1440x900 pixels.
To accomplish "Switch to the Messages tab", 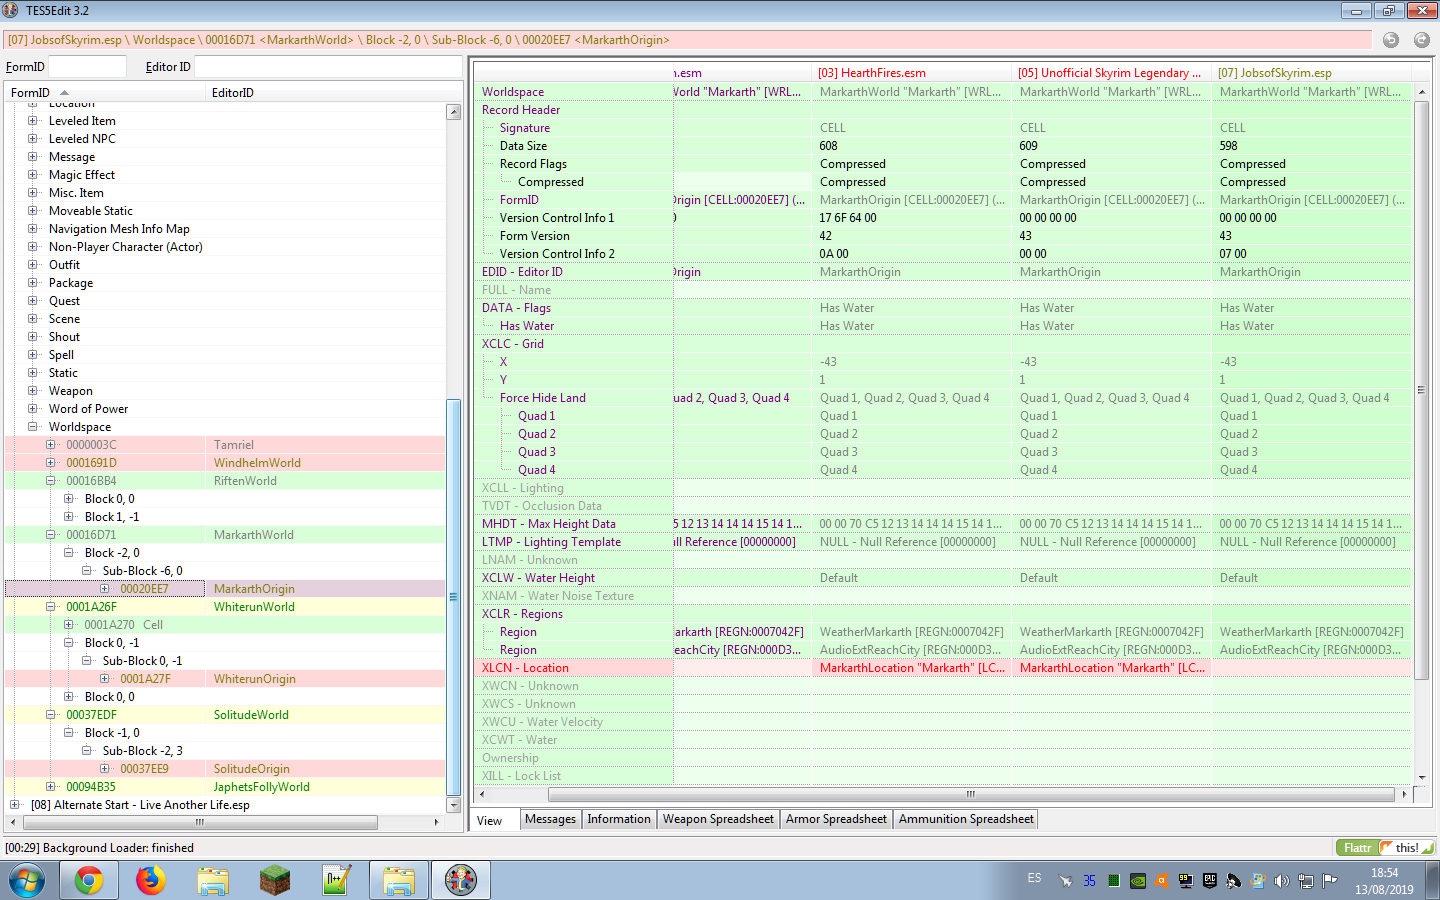I will click(x=551, y=819).
